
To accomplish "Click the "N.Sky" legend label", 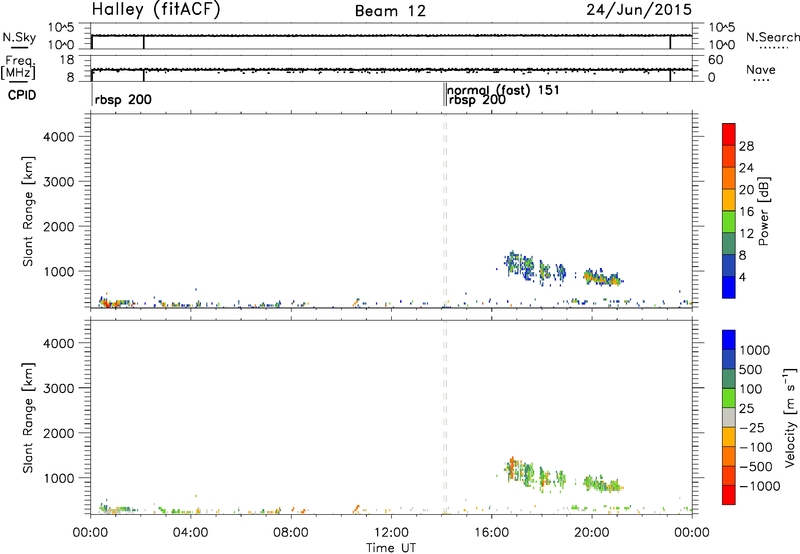I will click(x=19, y=37).
